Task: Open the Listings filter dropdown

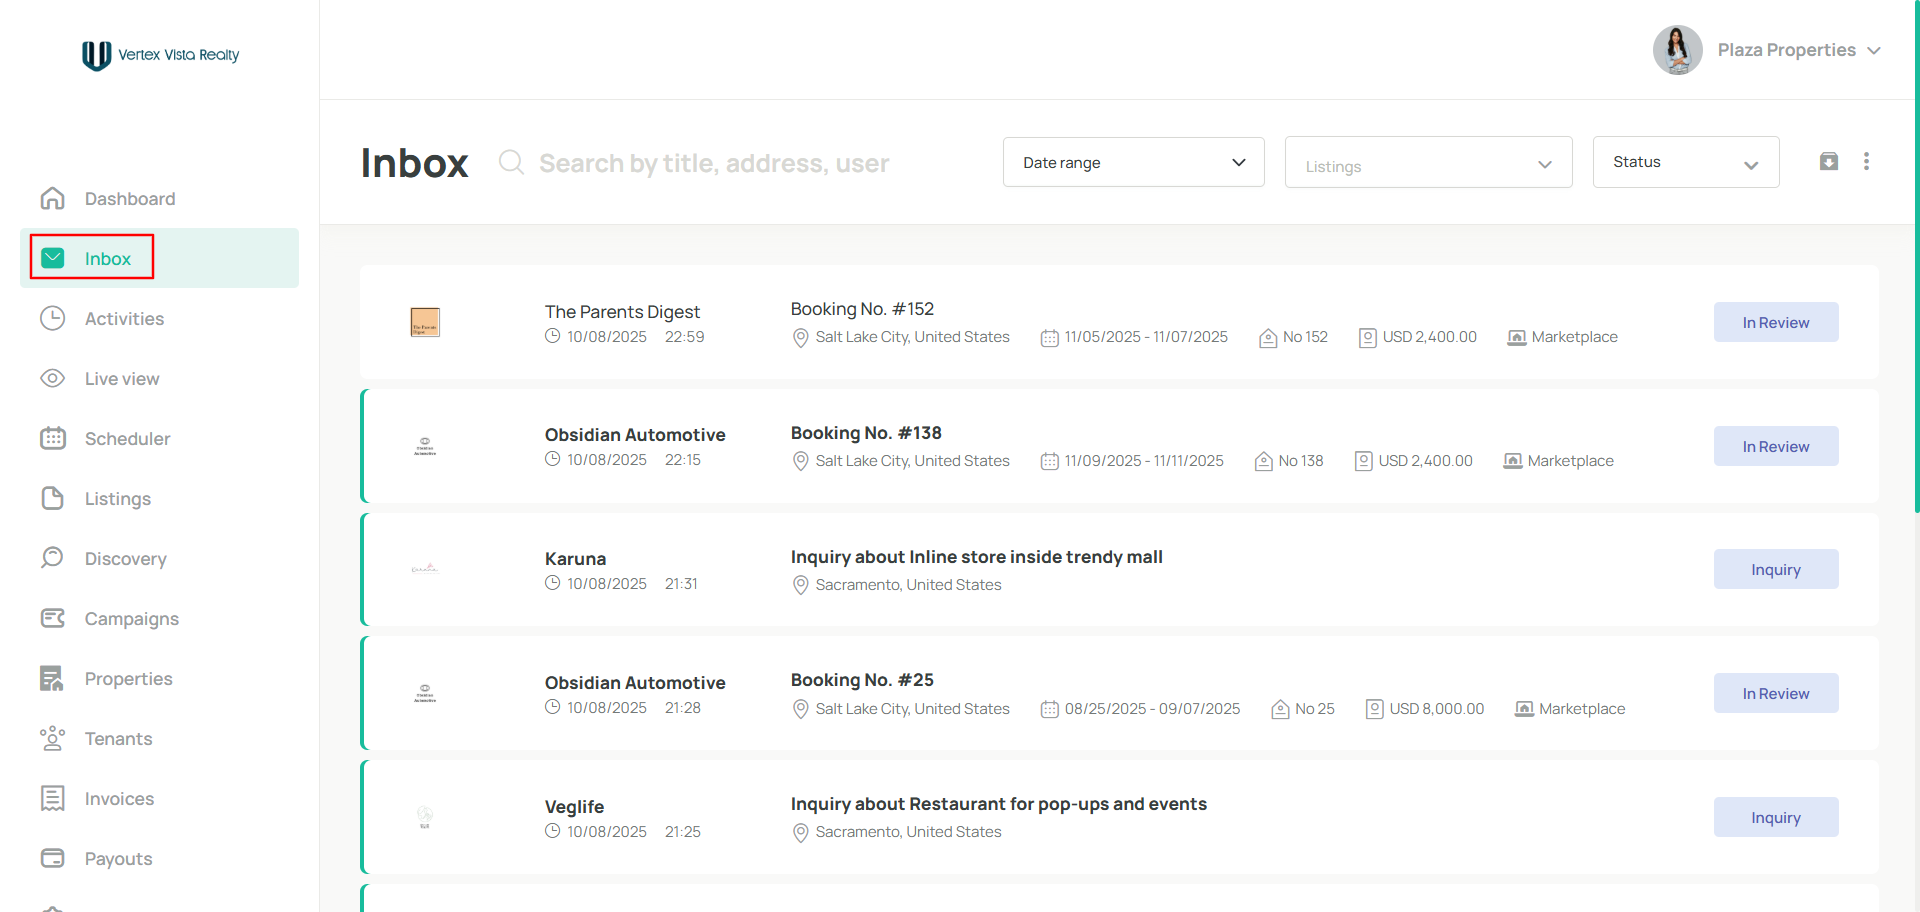Action: coord(1428,162)
